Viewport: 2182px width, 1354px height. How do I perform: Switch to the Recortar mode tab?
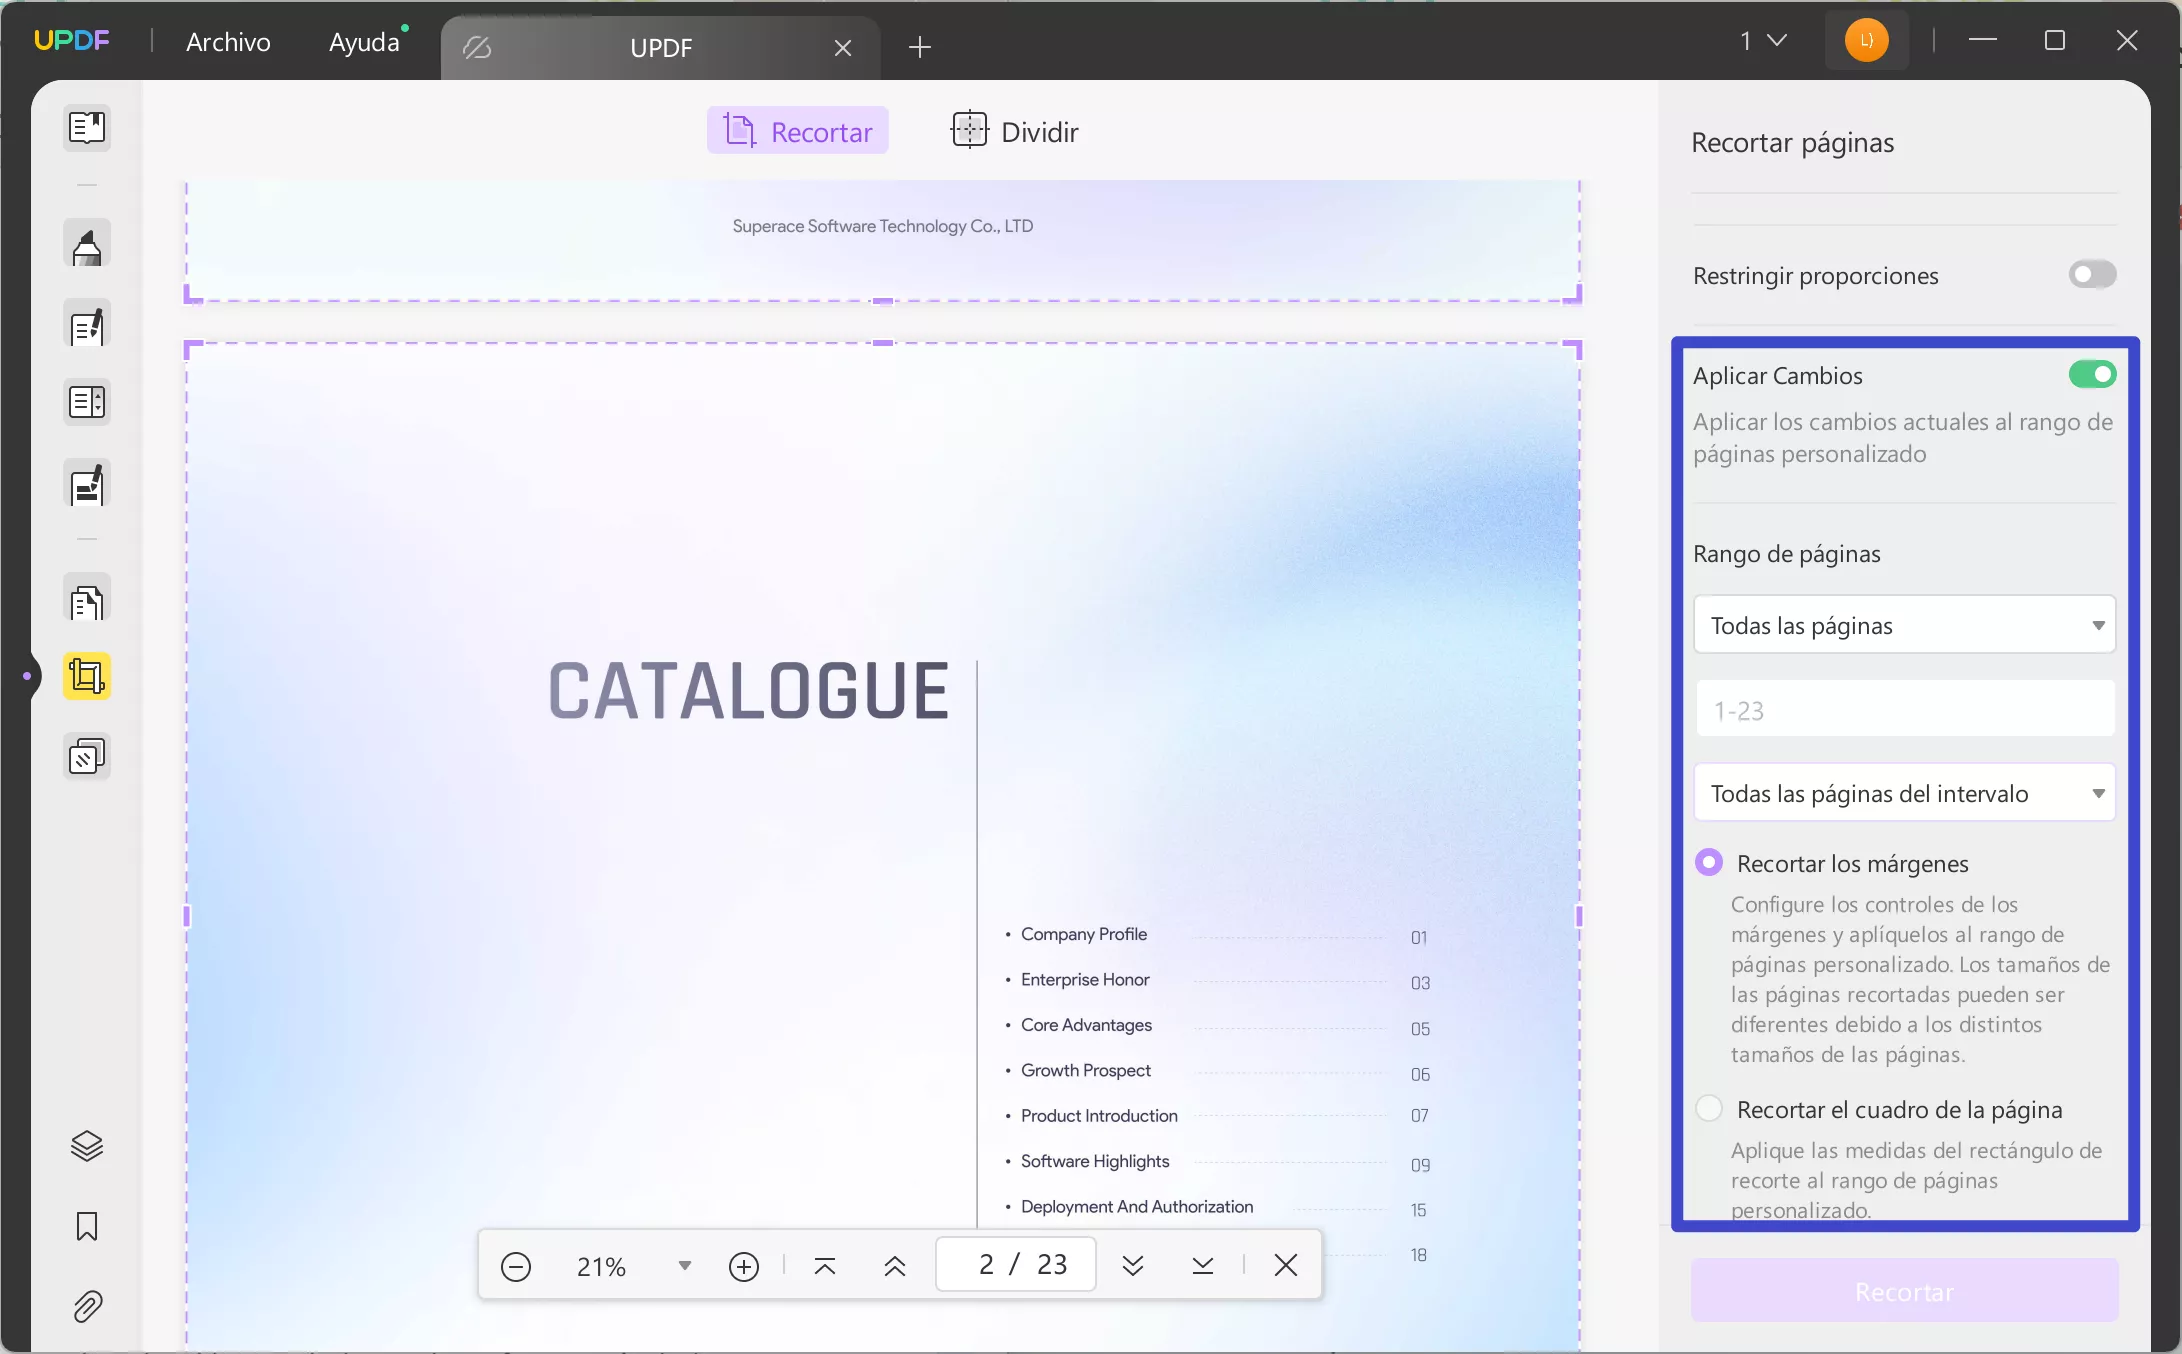coord(798,131)
